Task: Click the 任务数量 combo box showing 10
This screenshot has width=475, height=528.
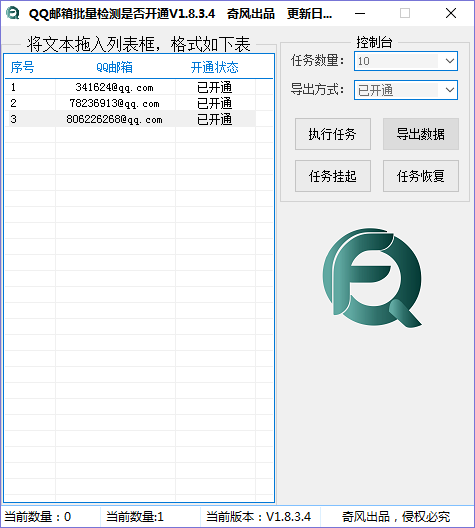Action: click(406, 61)
